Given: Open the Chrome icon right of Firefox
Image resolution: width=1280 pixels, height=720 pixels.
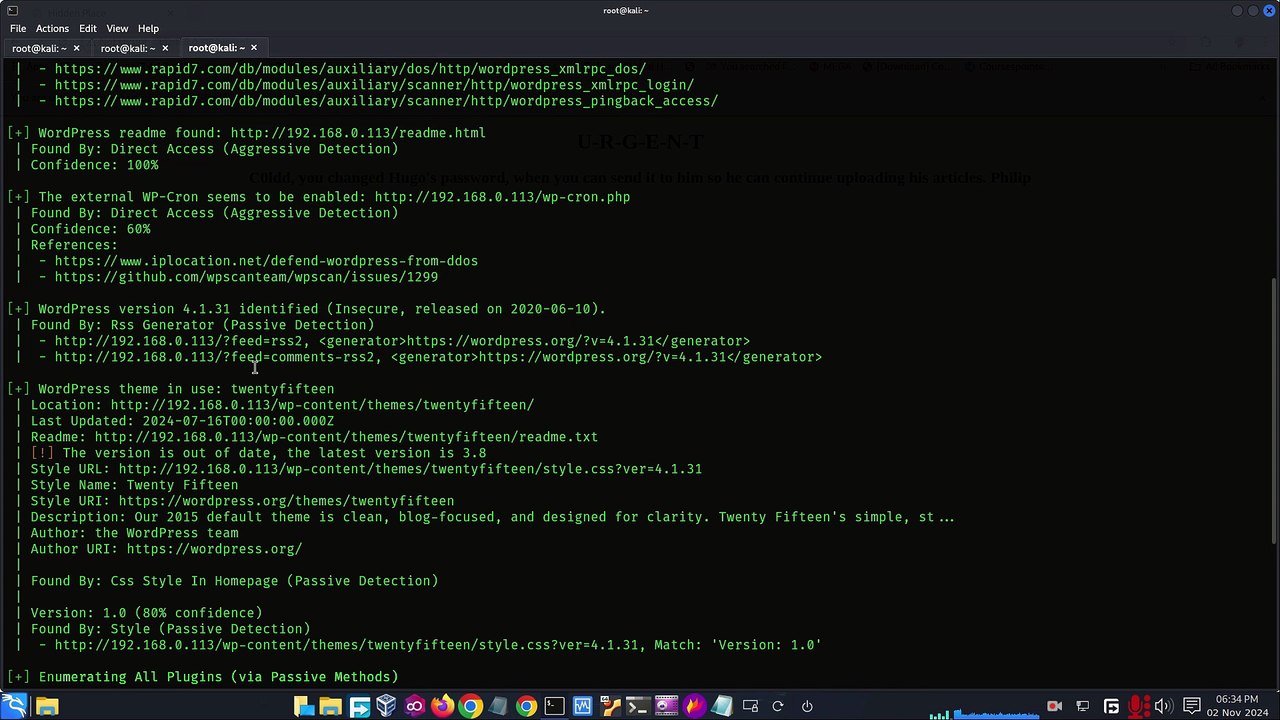Looking at the screenshot, I should click(x=470, y=706).
